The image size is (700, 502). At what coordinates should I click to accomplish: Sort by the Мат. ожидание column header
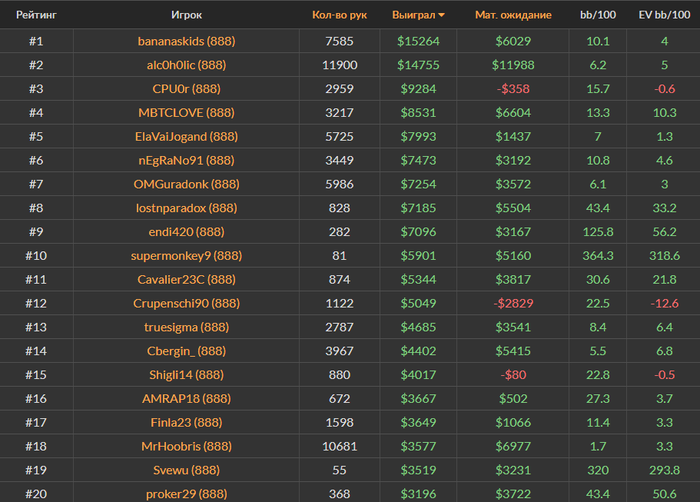point(513,15)
